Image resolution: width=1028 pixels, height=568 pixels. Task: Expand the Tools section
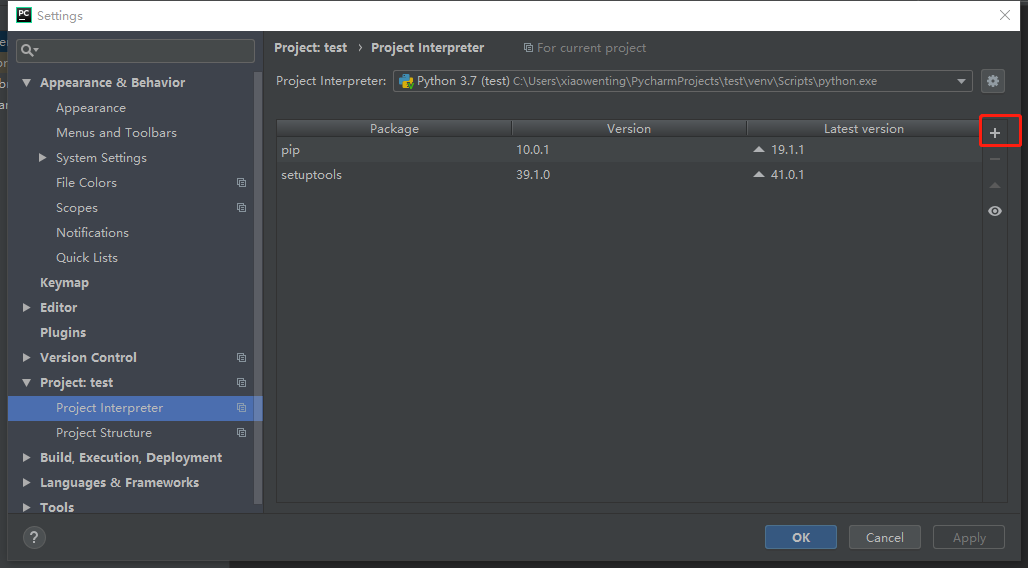[x=27, y=507]
